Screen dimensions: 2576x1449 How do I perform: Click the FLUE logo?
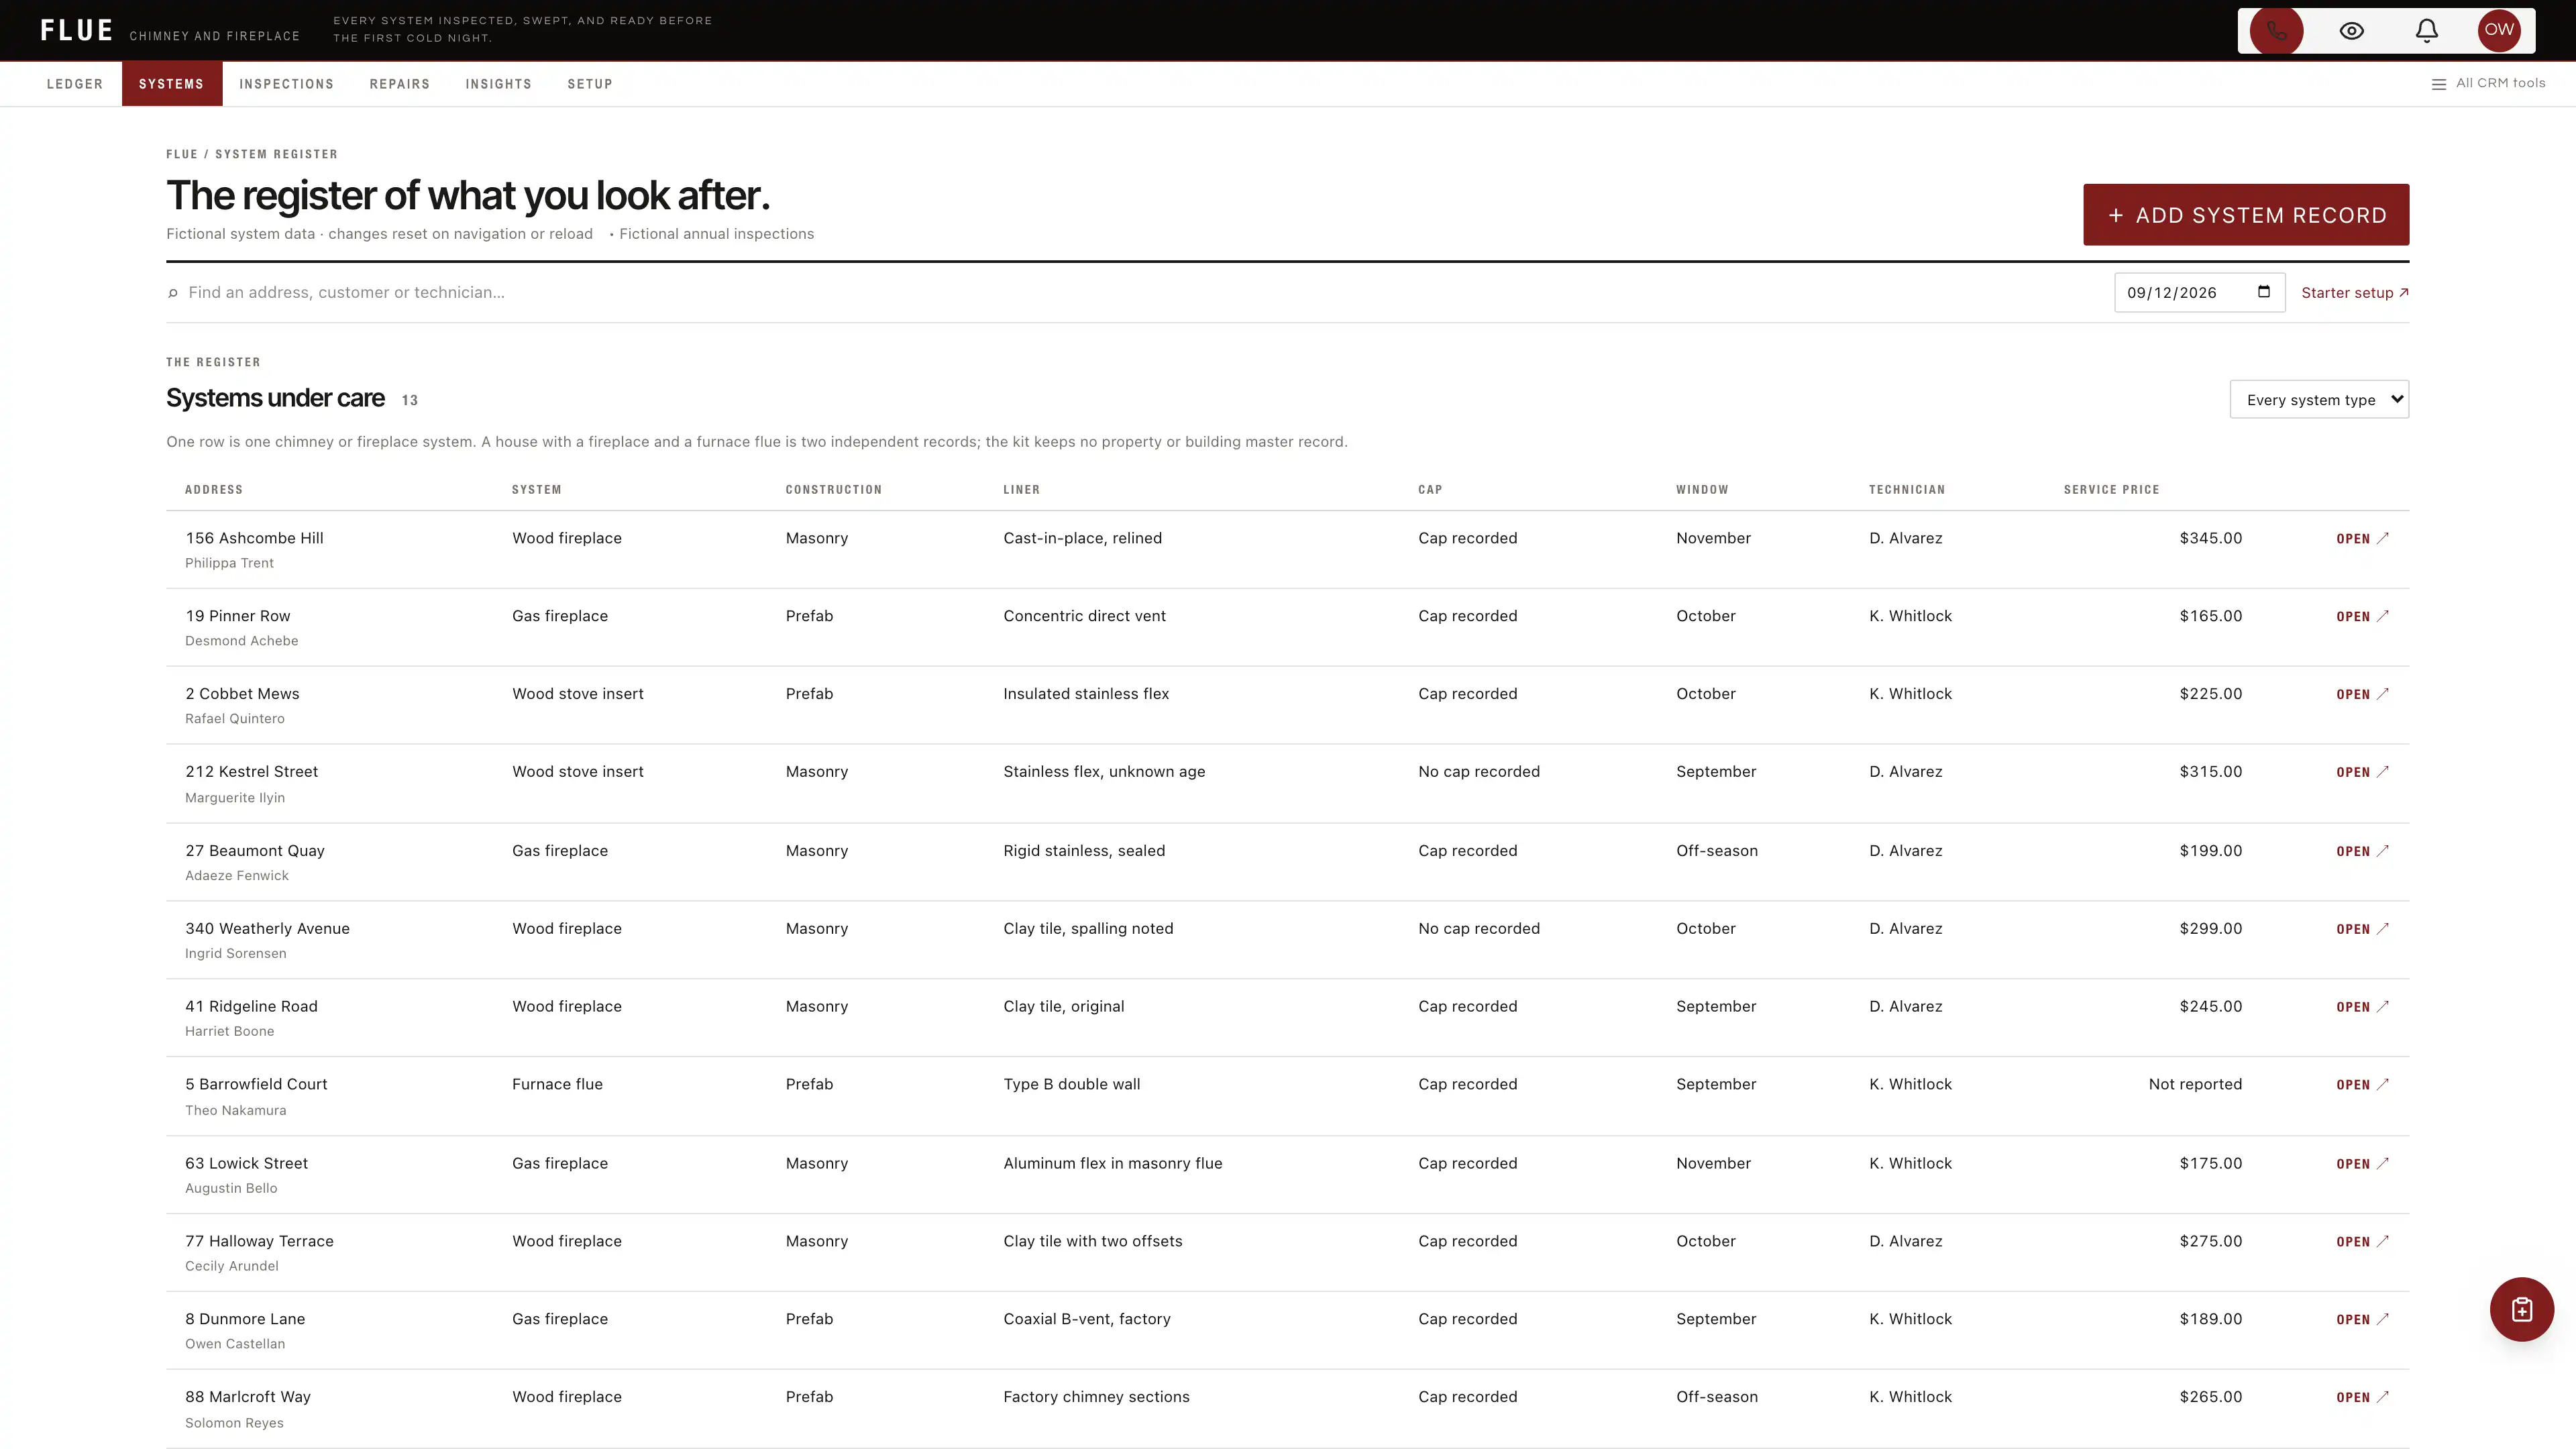pos(77,31)
